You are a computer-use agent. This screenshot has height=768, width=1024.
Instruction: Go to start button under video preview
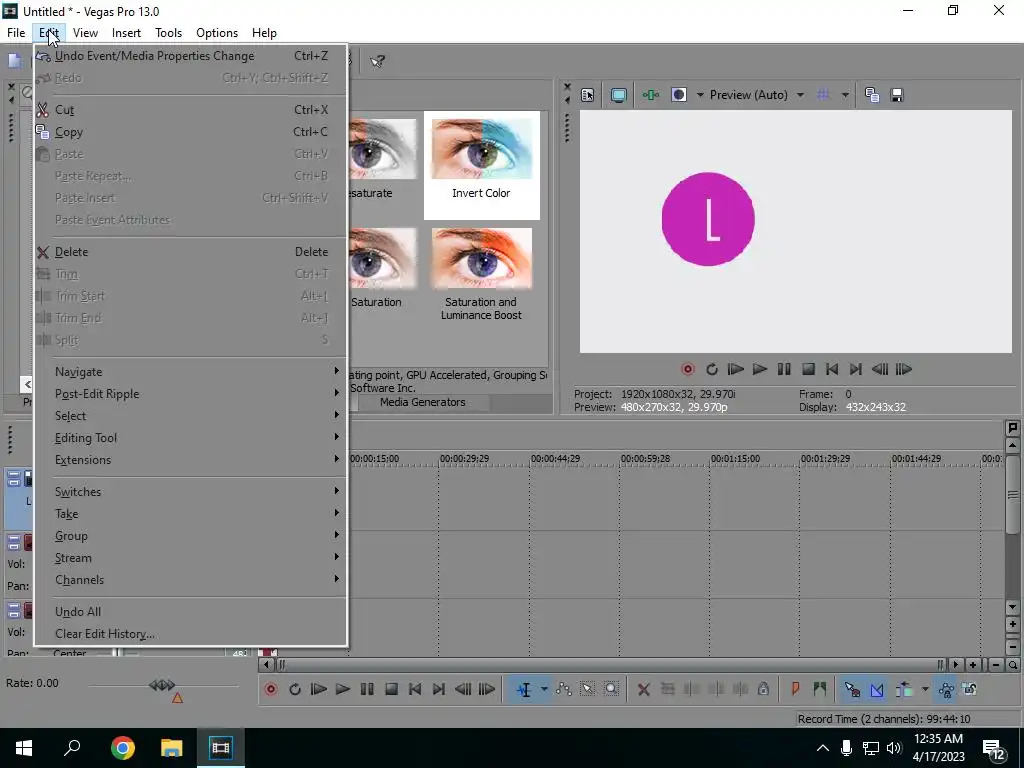831,369
